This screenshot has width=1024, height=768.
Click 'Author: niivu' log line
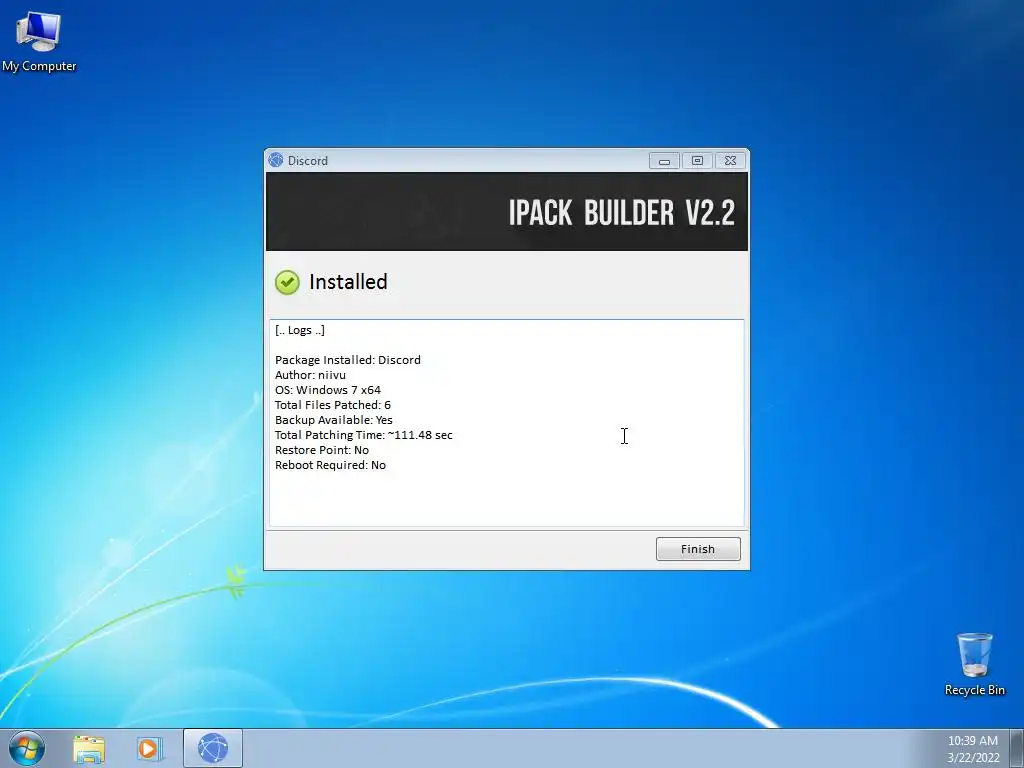coord(310,375)
